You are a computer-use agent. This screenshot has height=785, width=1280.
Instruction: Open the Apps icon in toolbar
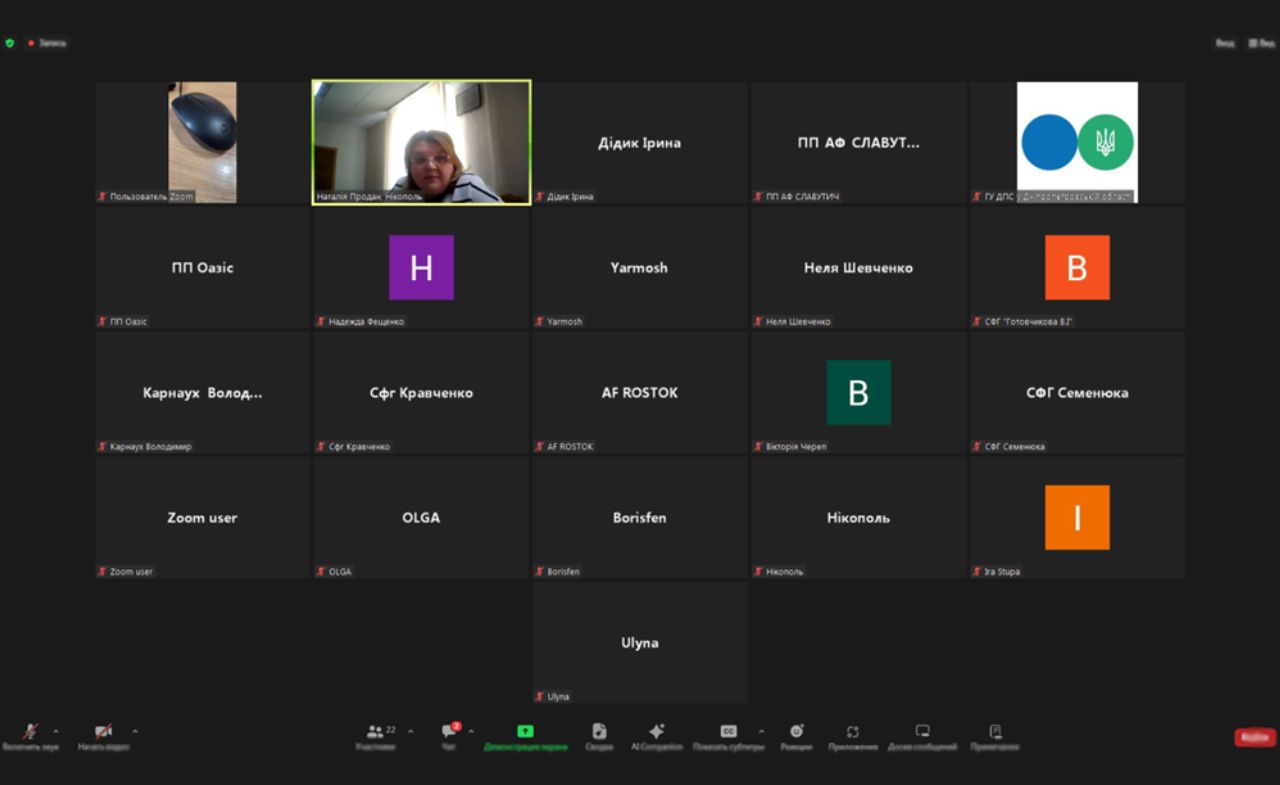852,732
